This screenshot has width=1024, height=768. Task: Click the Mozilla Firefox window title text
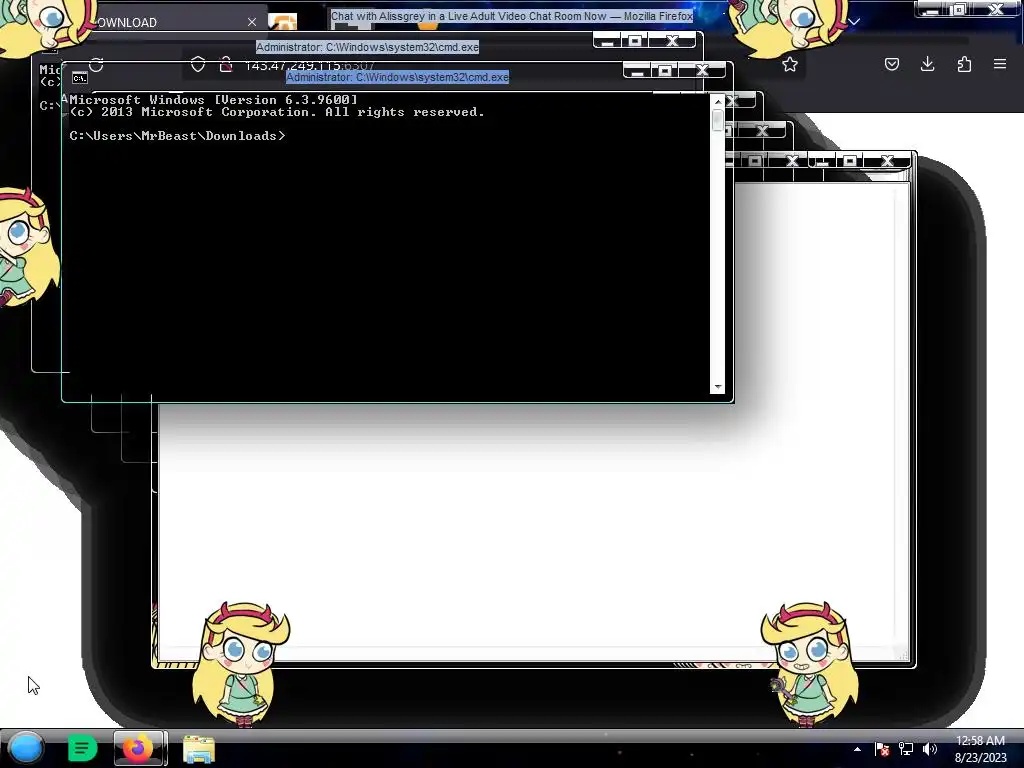click(x=512, y=16)
